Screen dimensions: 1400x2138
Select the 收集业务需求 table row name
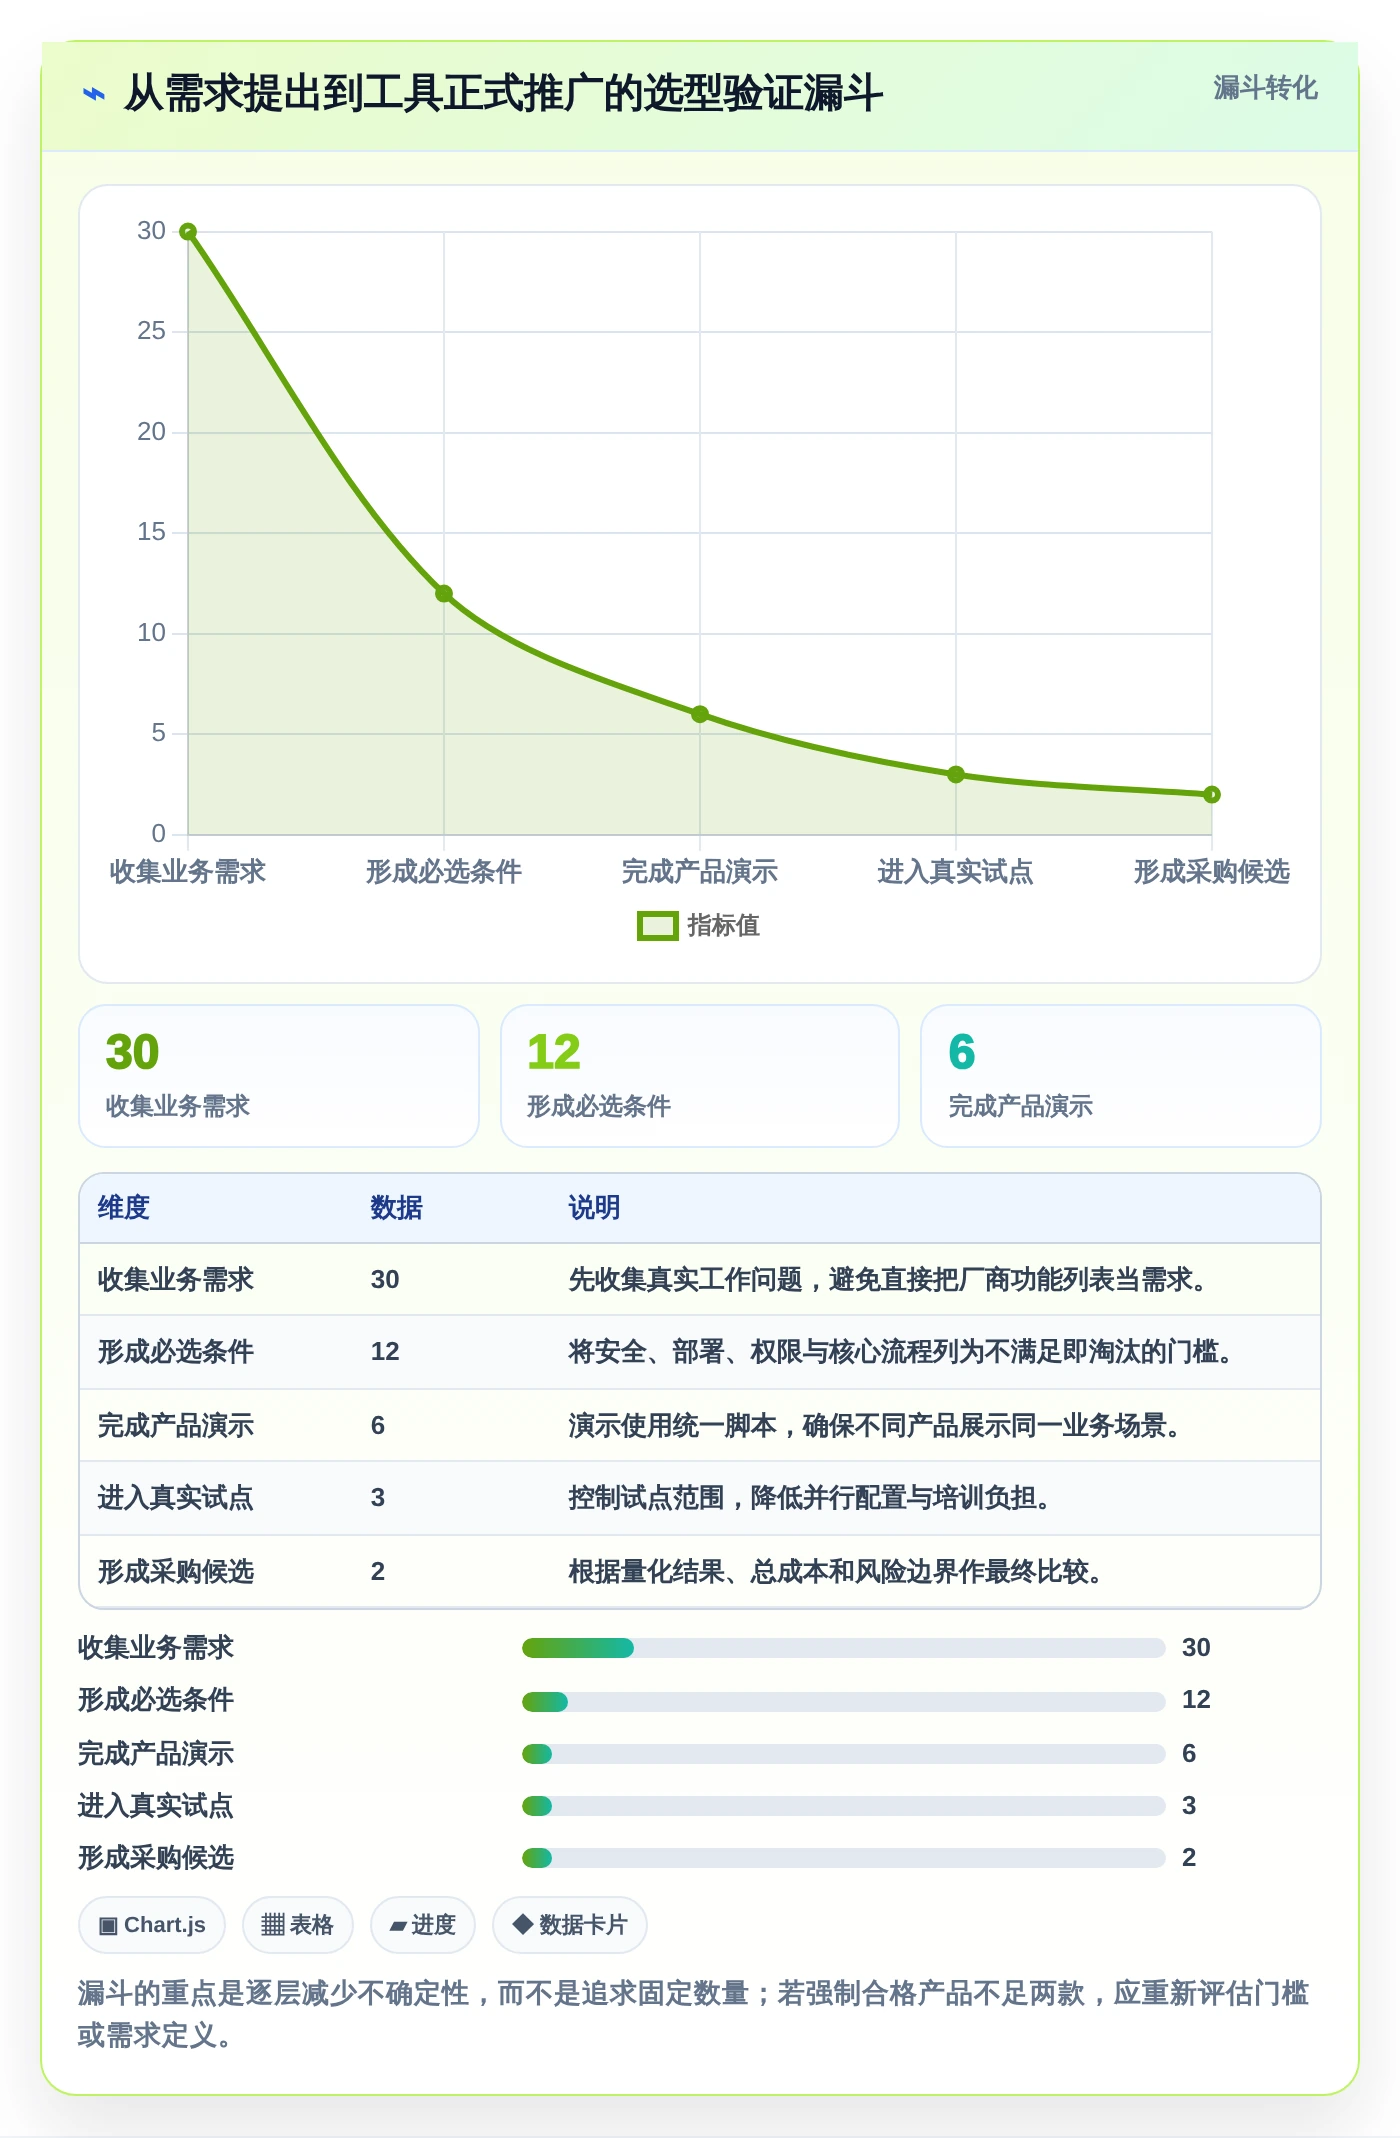[176, 1280]
